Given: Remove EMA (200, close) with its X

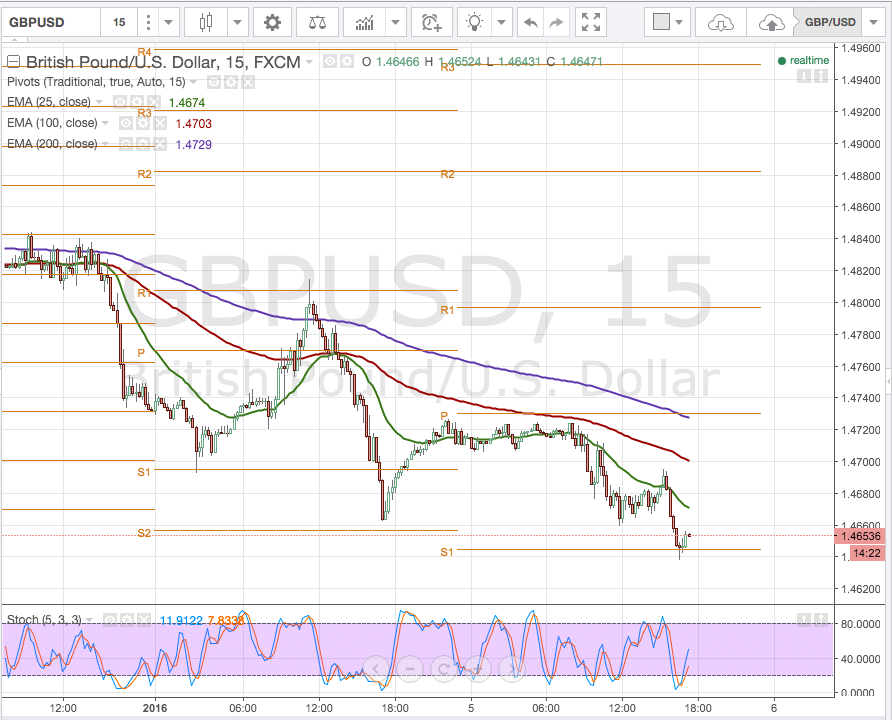Looking at the screenshot, I should coord(160,144).
